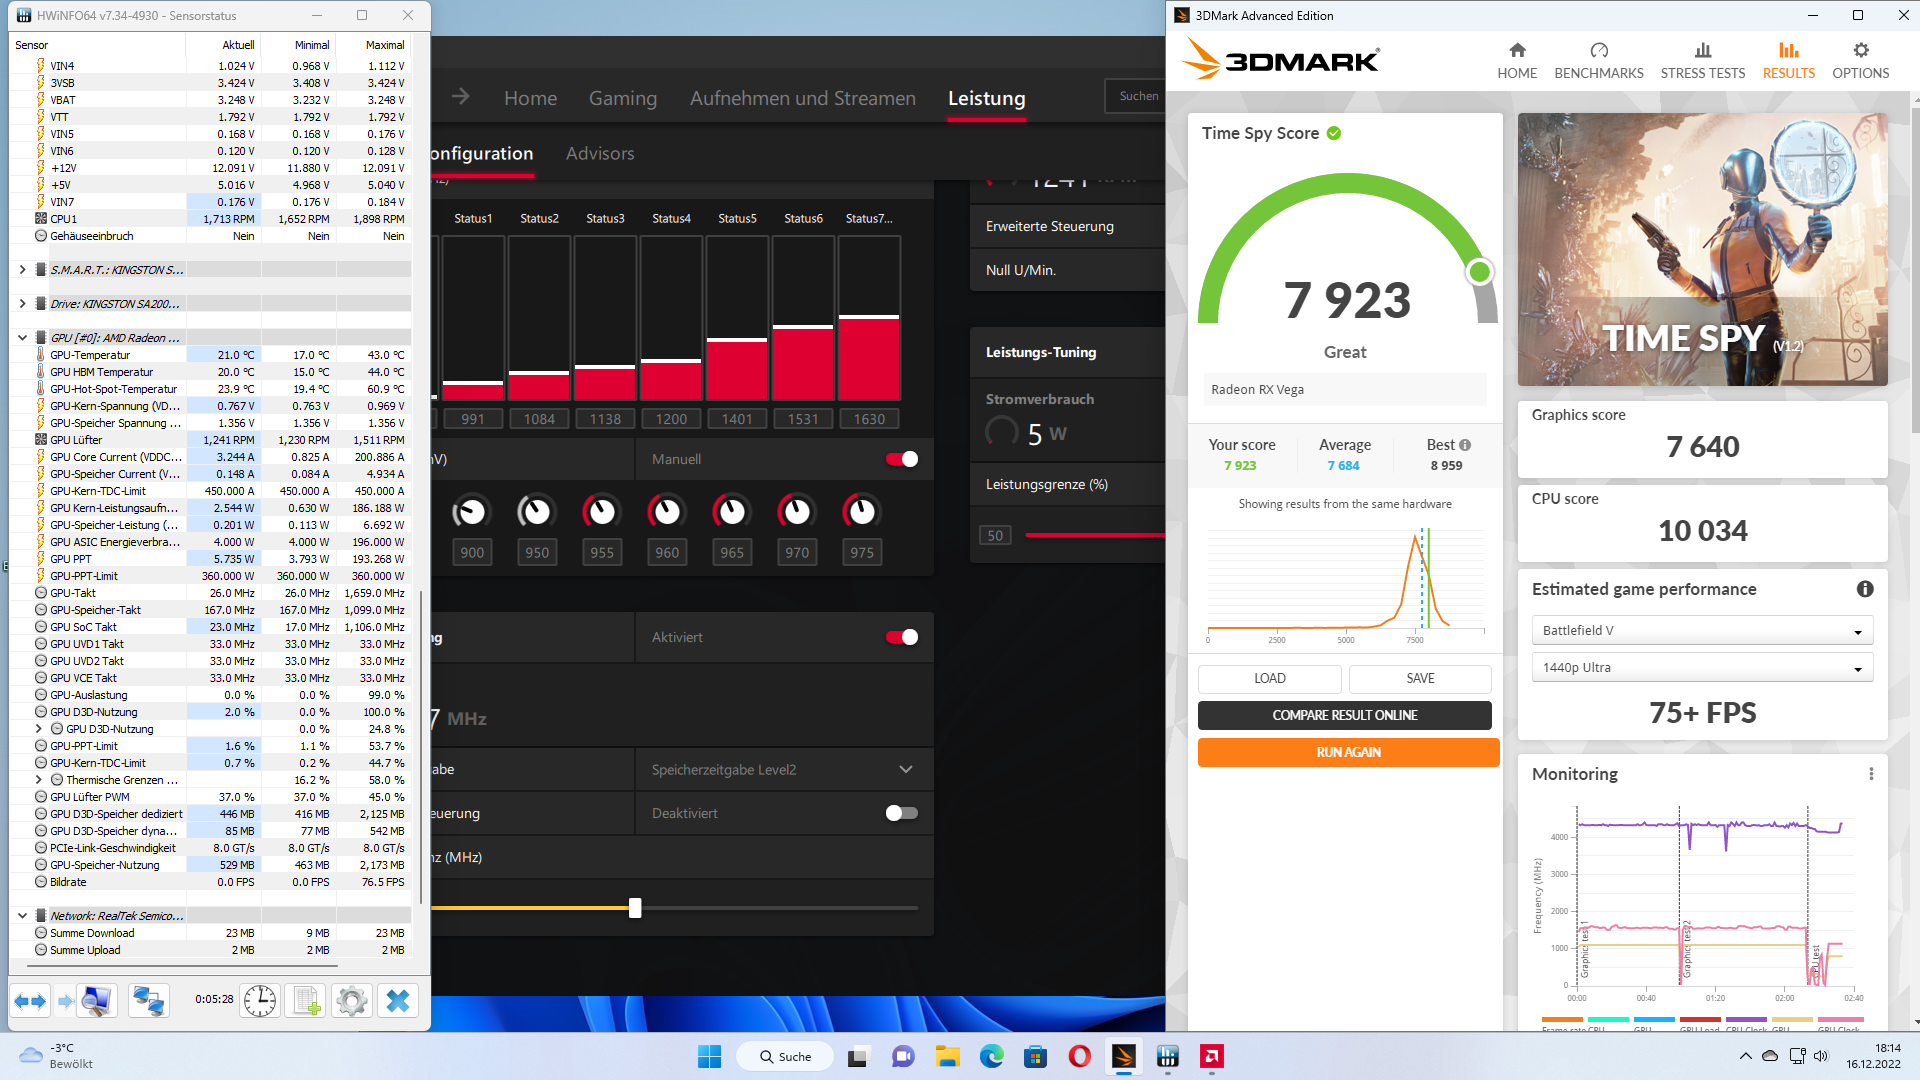This screenshot has height=1080, width=1920.
Task: Click the Status1 fan speed field 991
Action: point(473,419)
